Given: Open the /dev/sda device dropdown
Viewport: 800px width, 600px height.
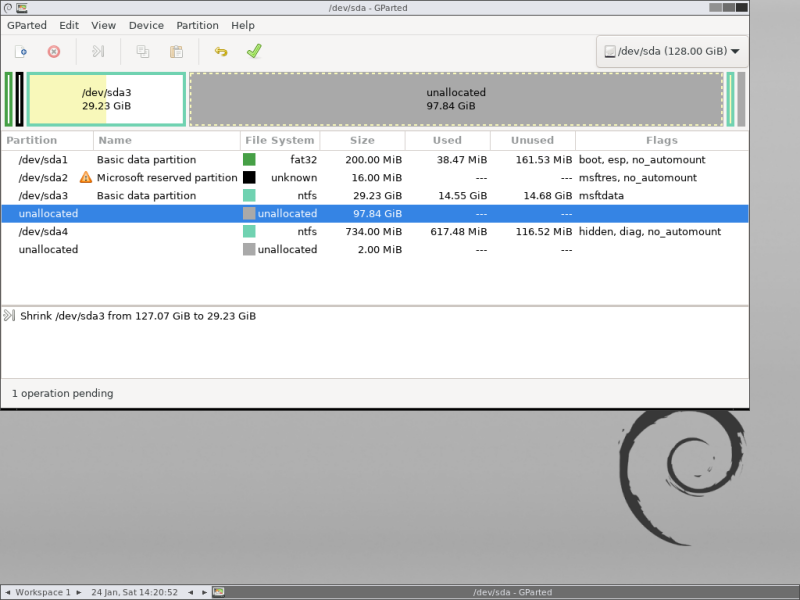Looking at the screenshot, I should tap(672, 51).
